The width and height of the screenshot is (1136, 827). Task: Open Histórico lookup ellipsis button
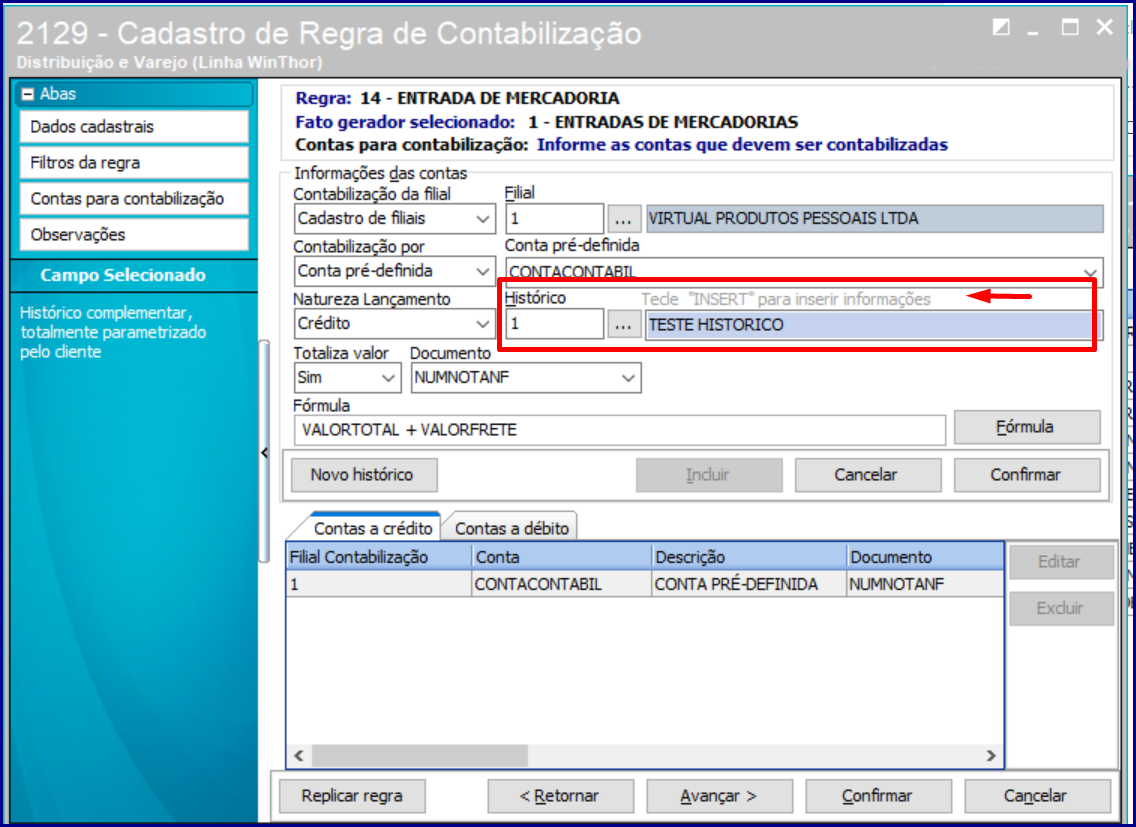624,324
